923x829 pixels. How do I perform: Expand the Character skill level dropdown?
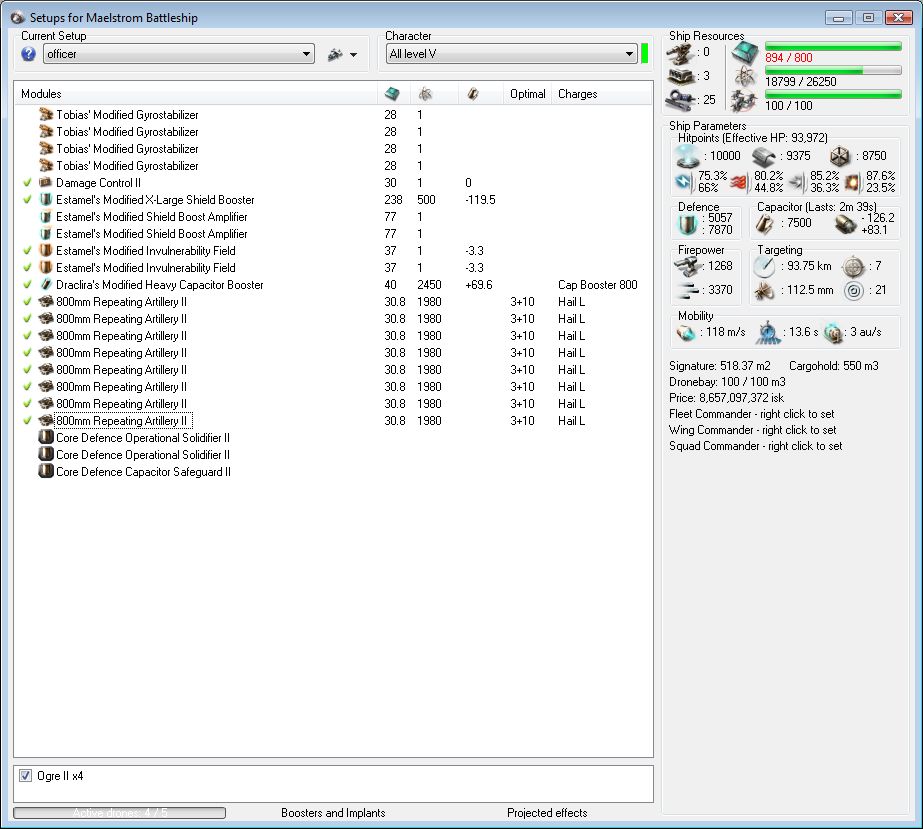[x=629, y=54]
